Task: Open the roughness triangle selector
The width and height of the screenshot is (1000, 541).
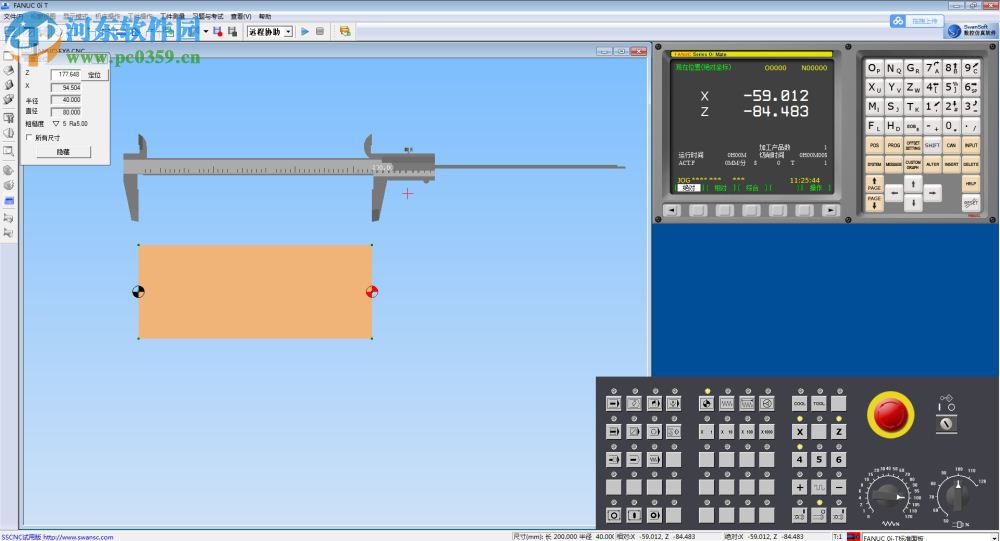Action: click(x=55, y=124)
